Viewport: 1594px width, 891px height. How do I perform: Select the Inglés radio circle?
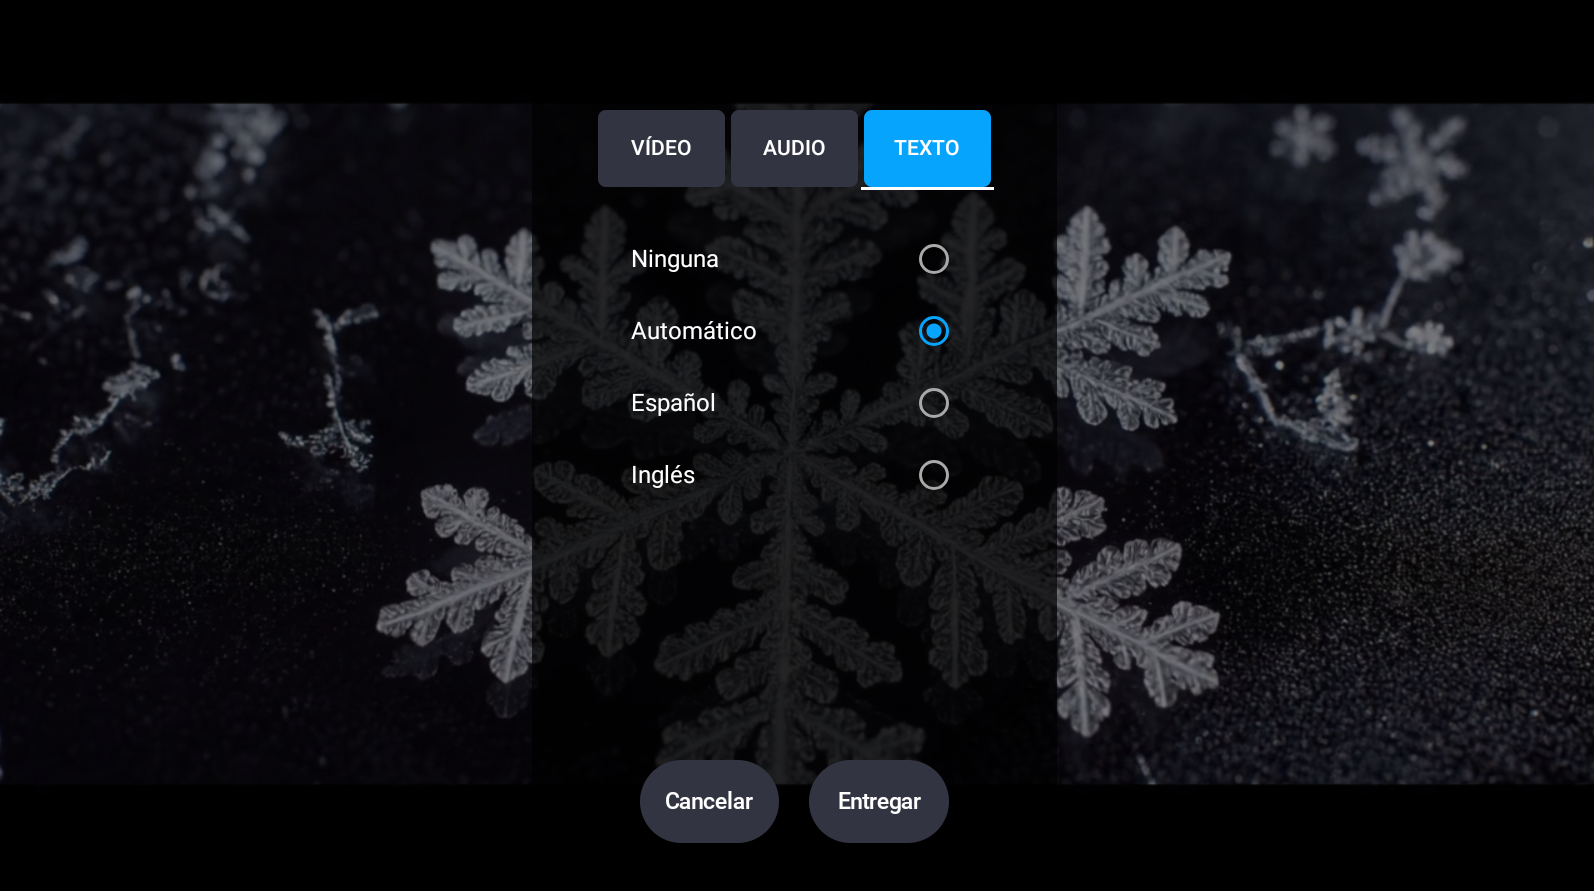[934, 475]
